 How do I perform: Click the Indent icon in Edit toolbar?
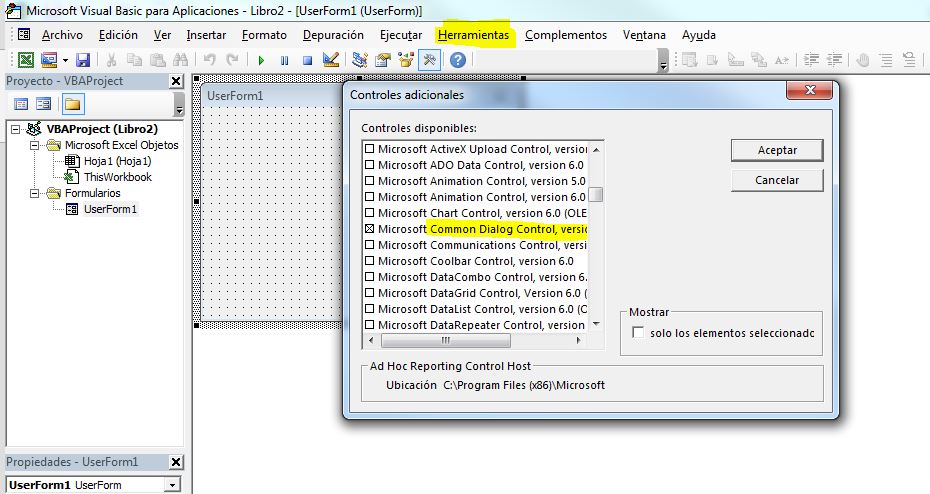coord(811,60)
